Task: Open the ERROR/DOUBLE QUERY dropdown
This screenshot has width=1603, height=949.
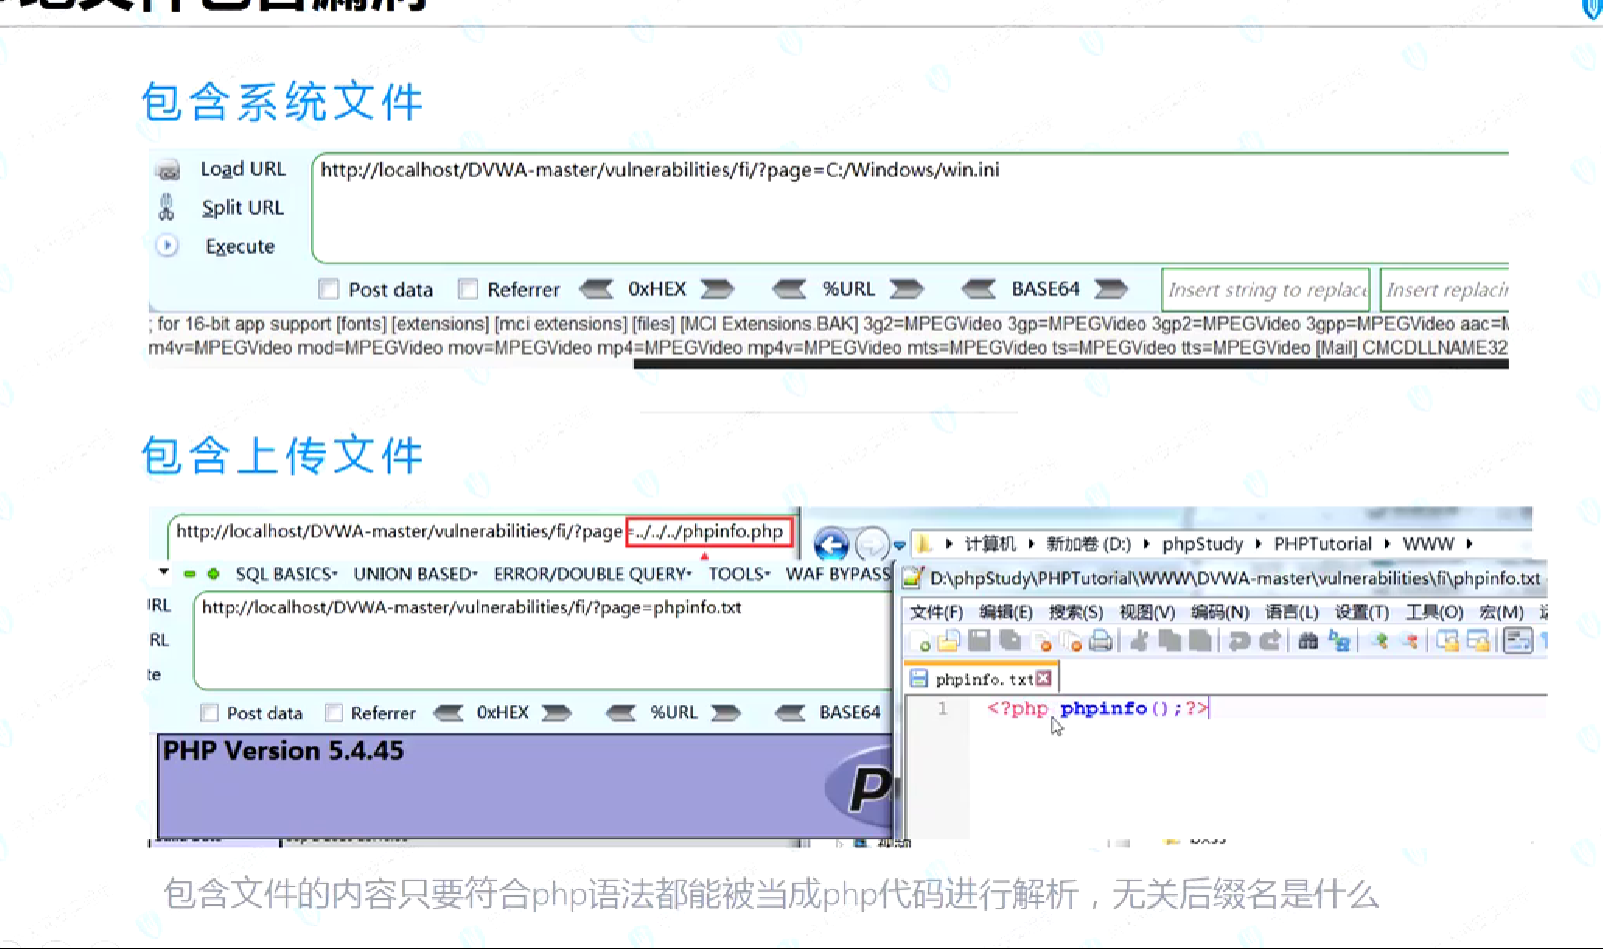Action: click(592, 574)
